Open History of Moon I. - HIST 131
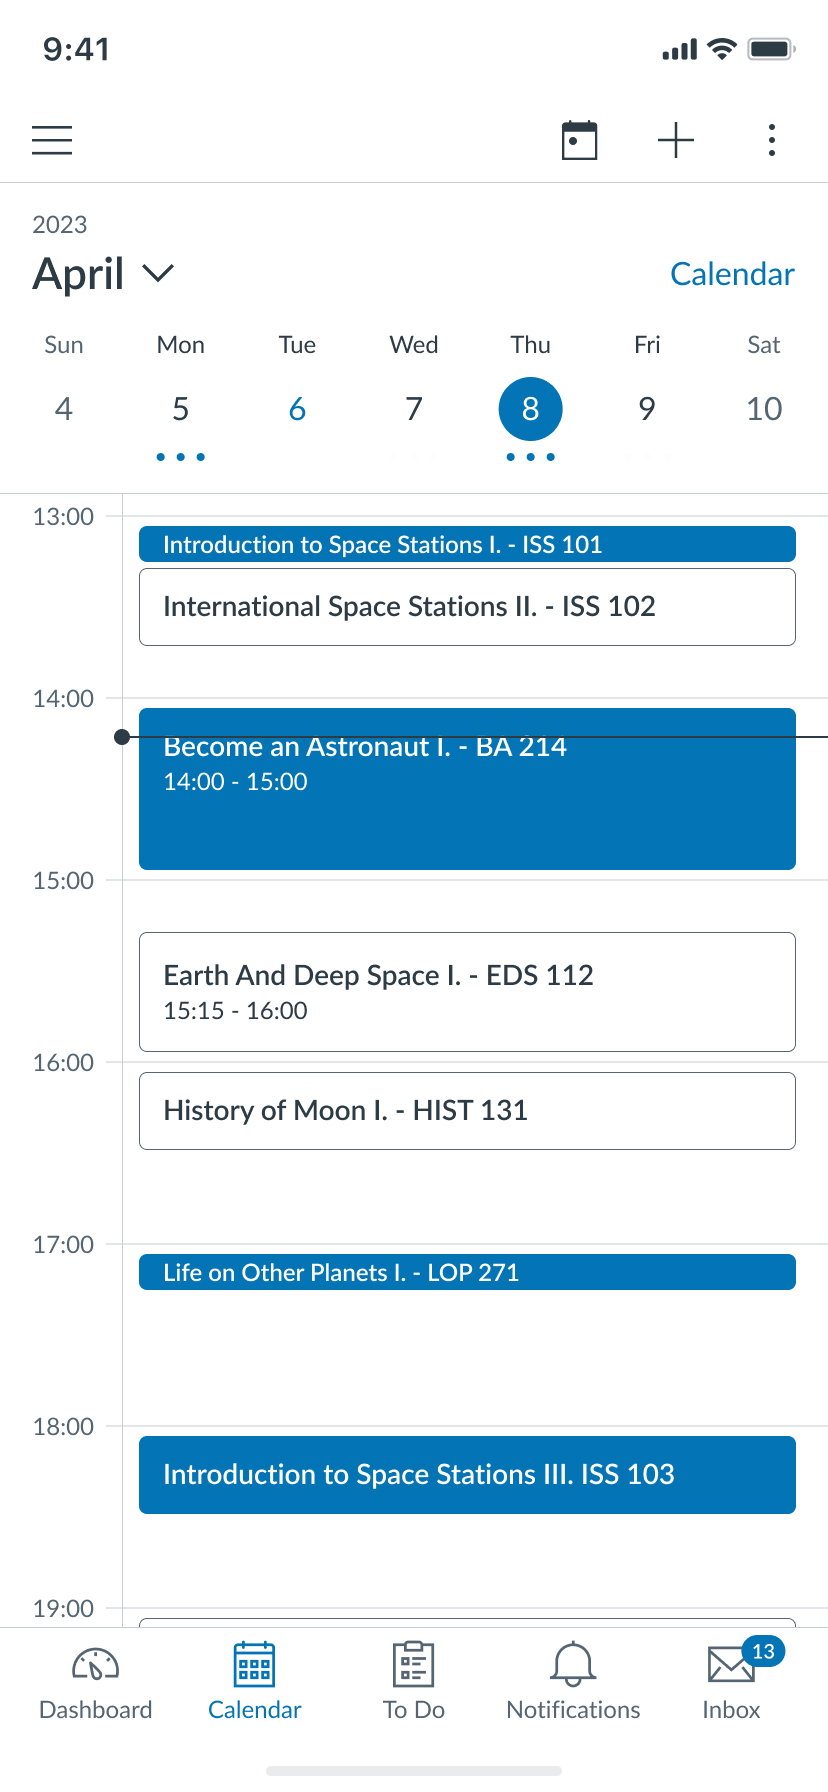 [467, 1111]
